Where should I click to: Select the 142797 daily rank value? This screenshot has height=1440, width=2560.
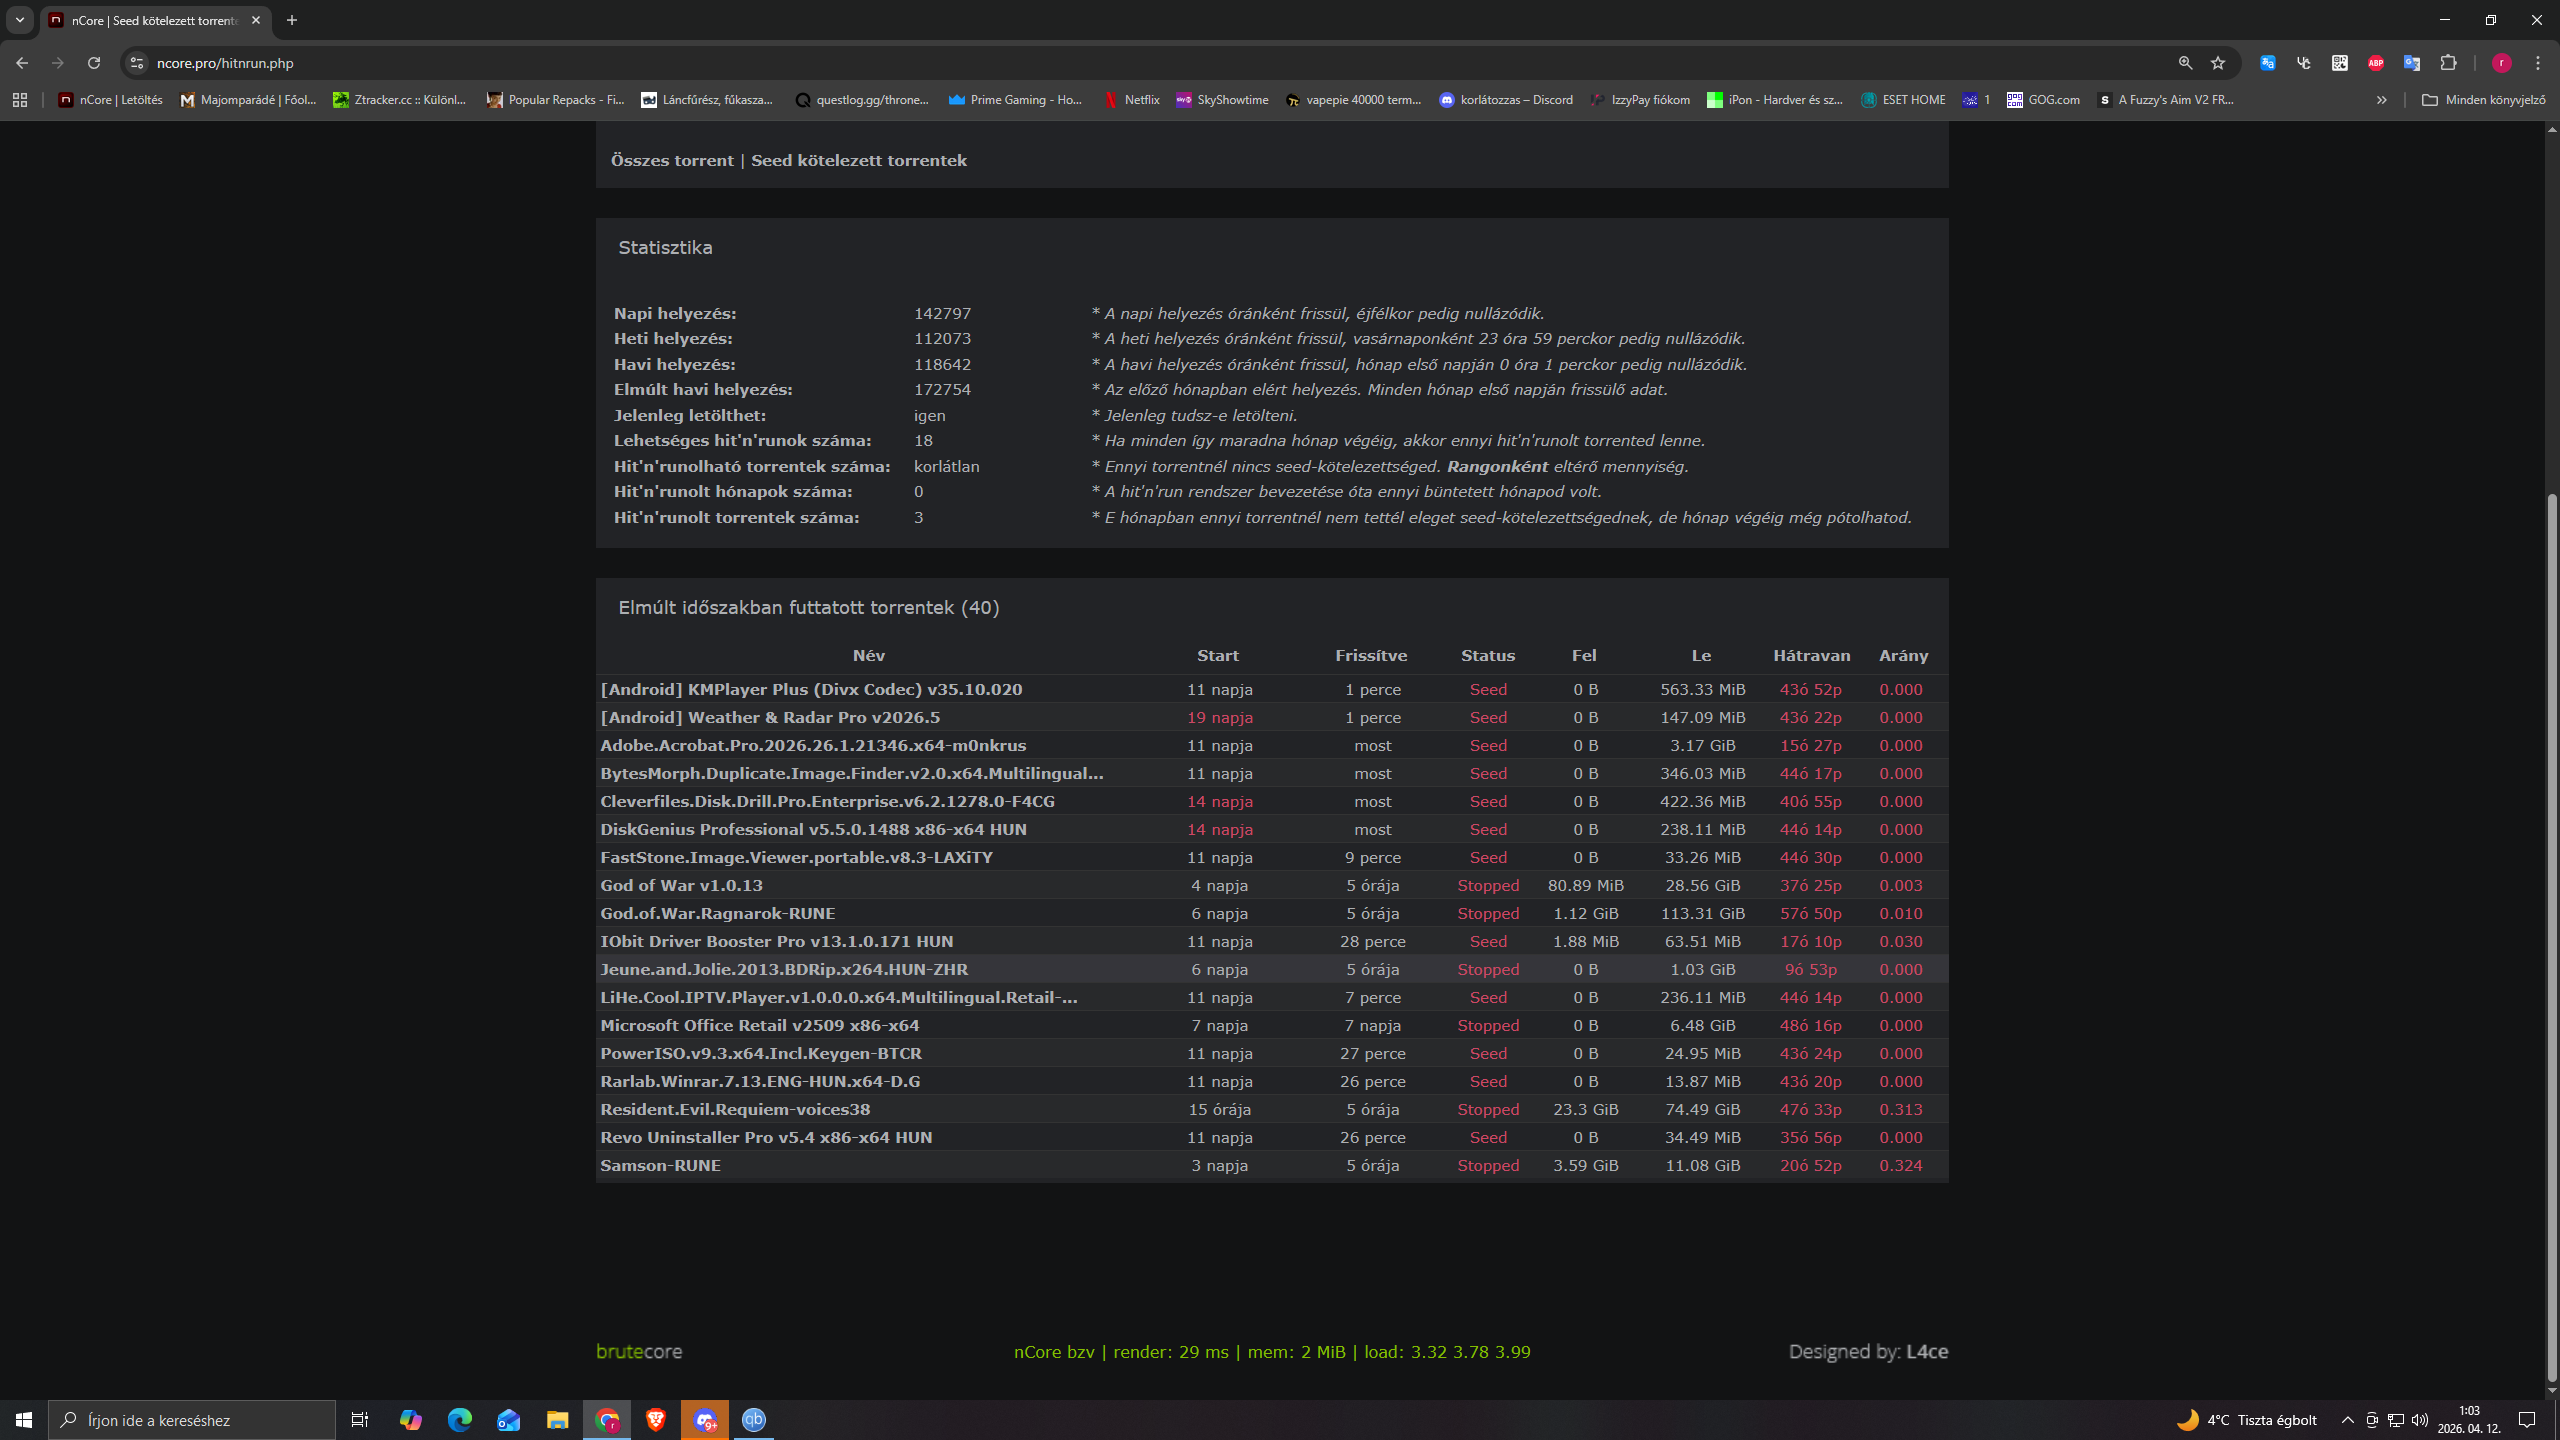click(x=942, y=314)
